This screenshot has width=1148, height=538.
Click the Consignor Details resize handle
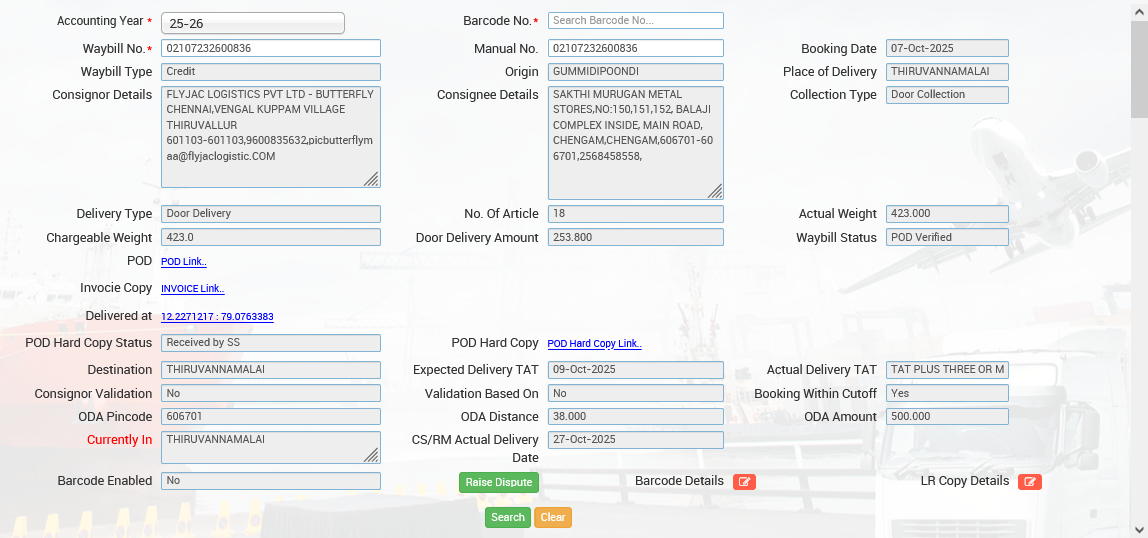tap(371, 179)
